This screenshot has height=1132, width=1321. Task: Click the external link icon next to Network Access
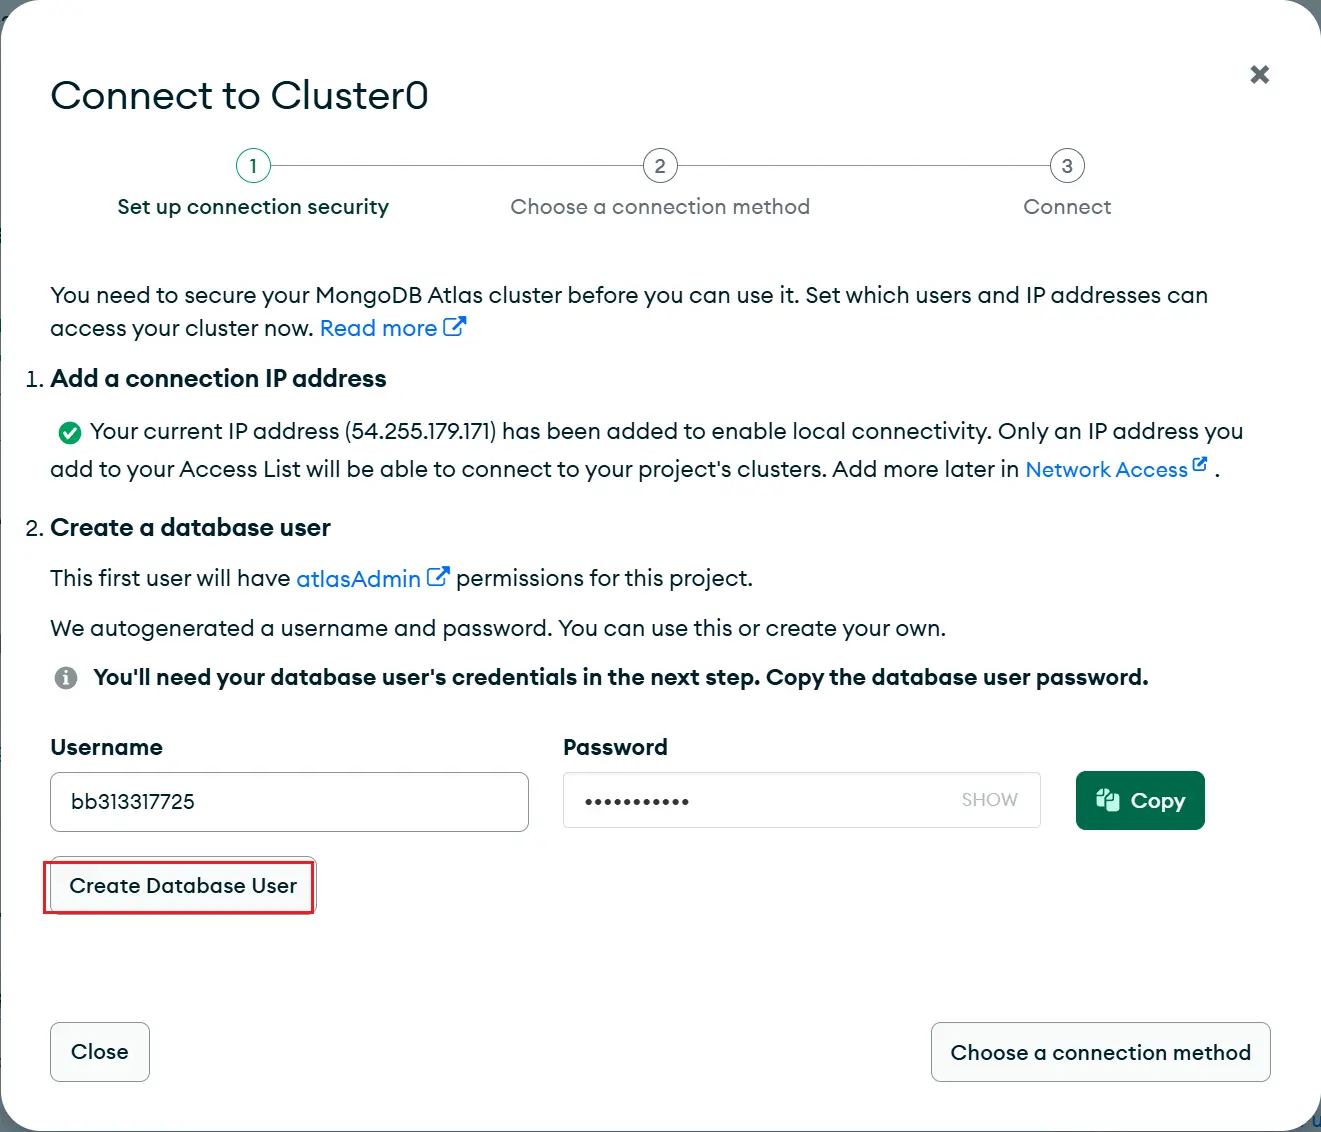[x=1200, y=465]
